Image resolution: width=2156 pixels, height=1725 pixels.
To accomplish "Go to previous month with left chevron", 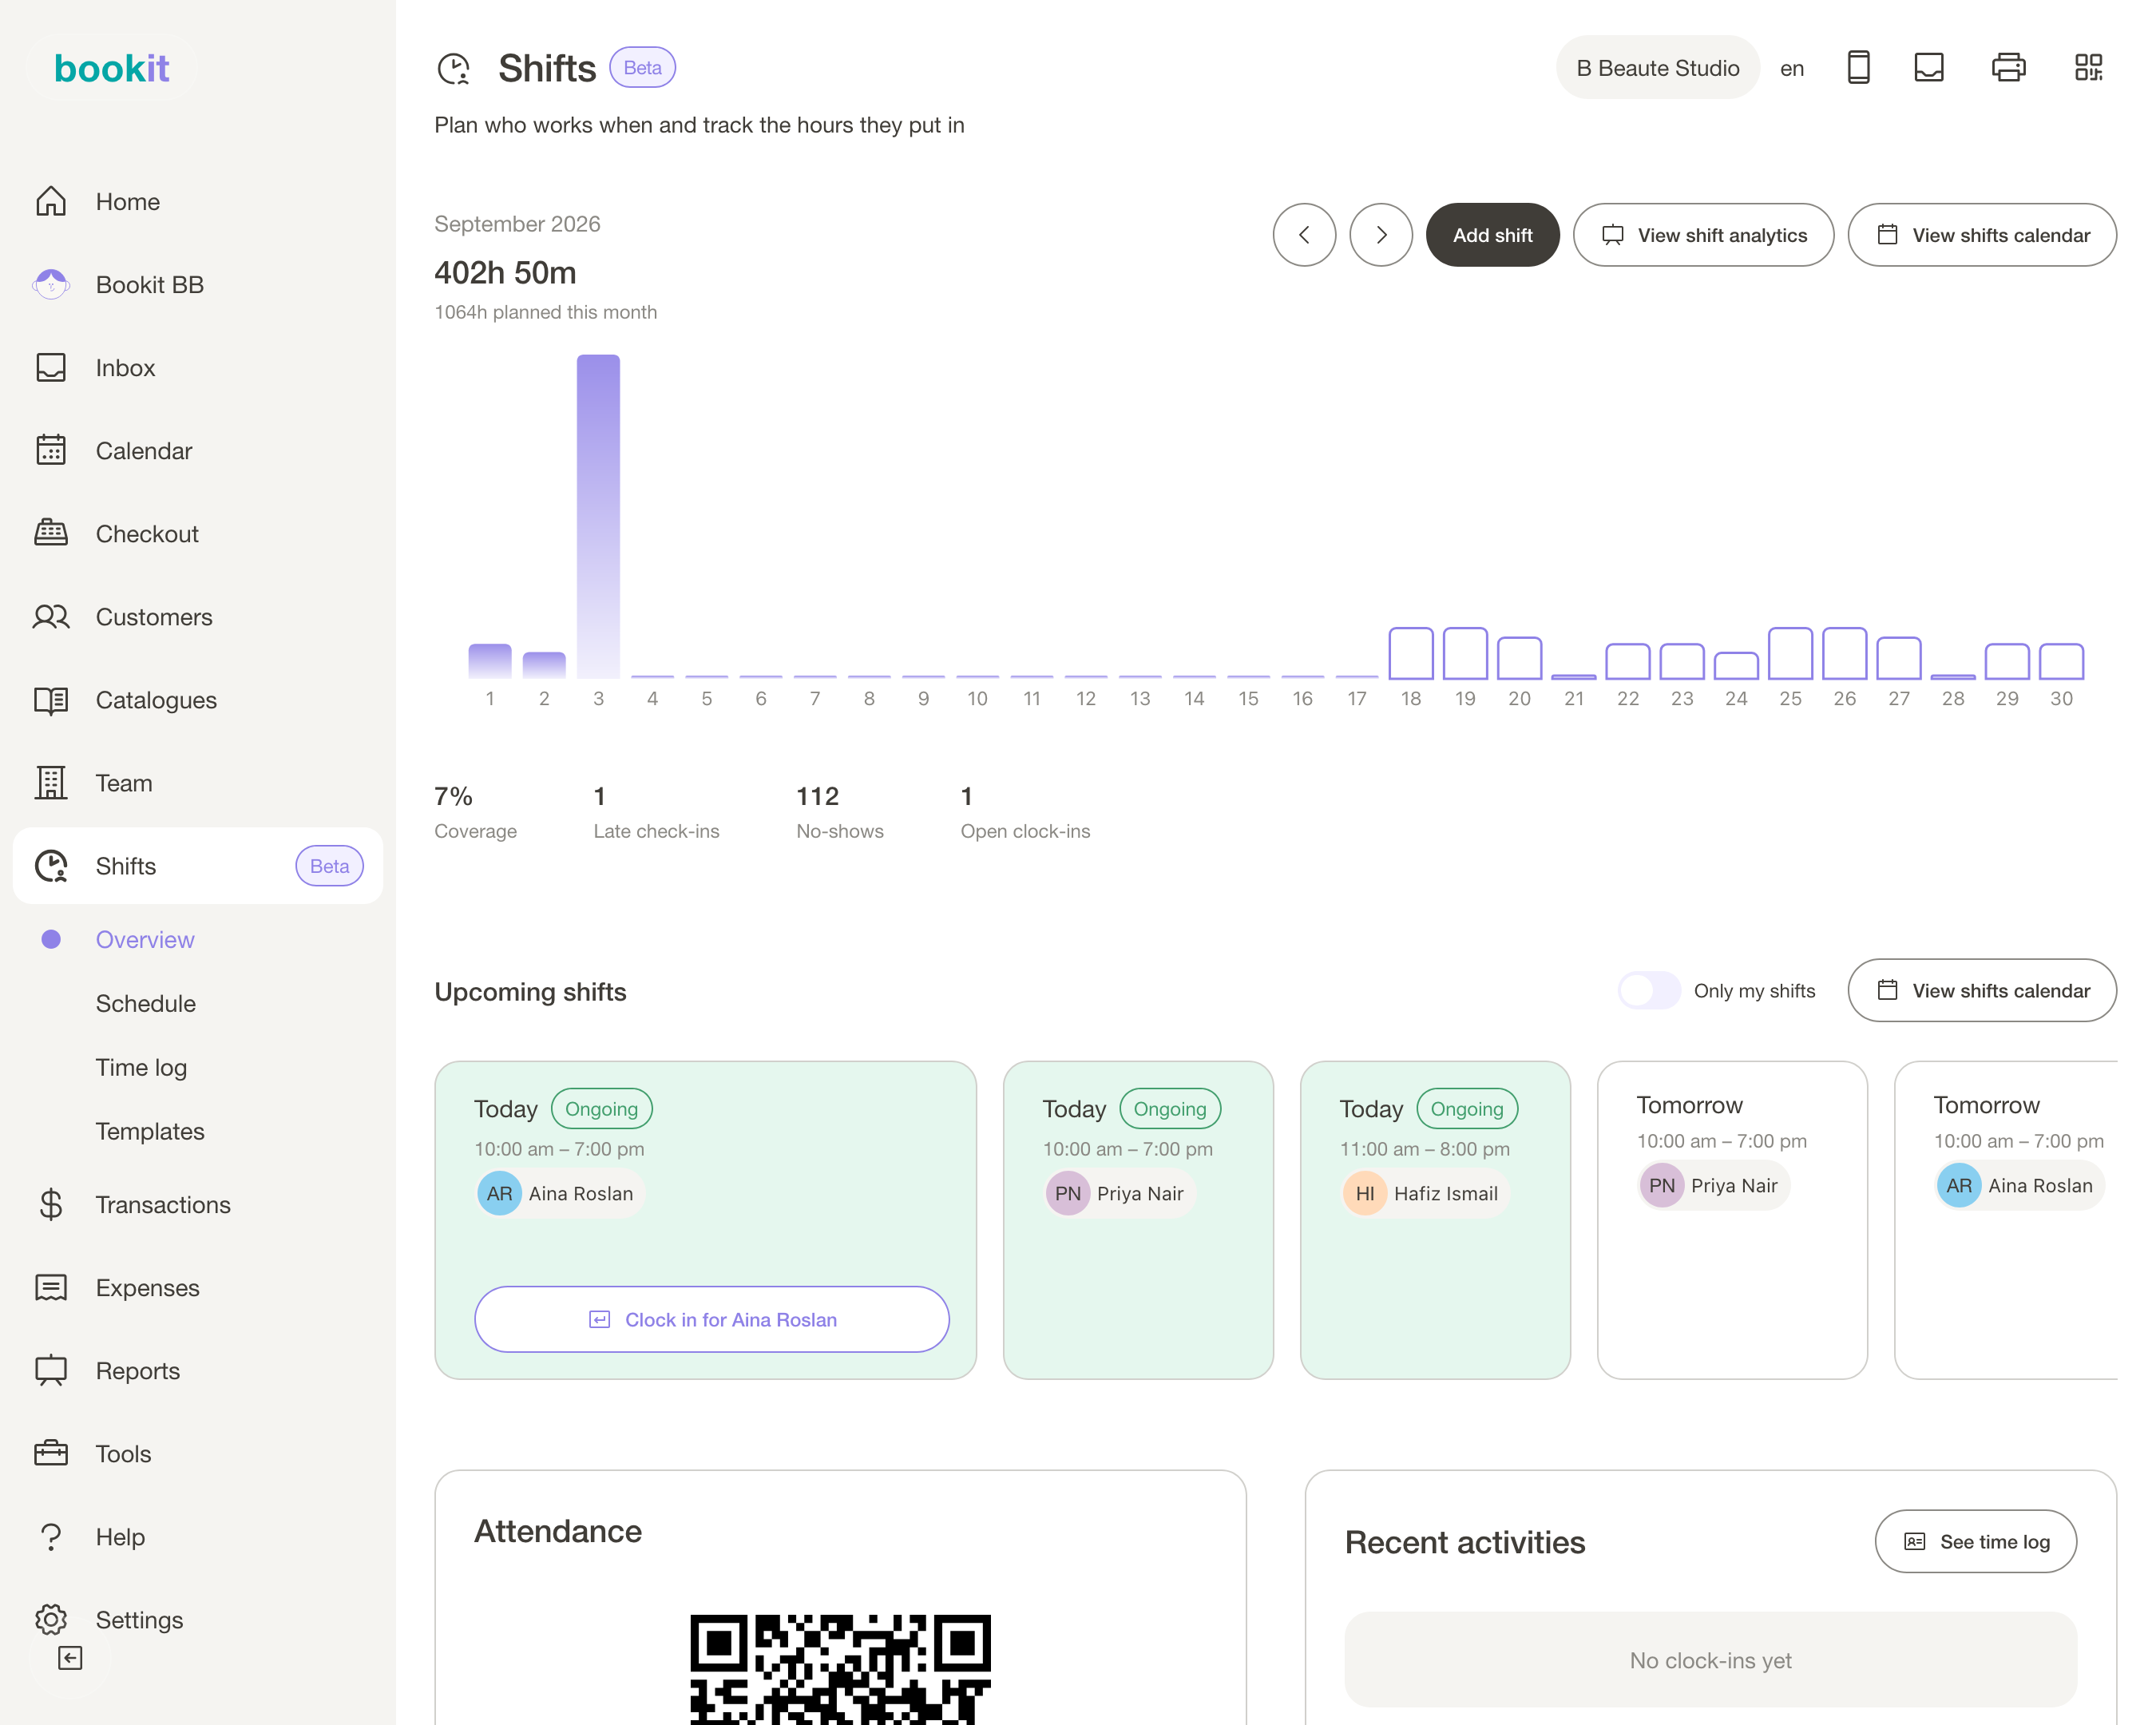I will 1304,235.
